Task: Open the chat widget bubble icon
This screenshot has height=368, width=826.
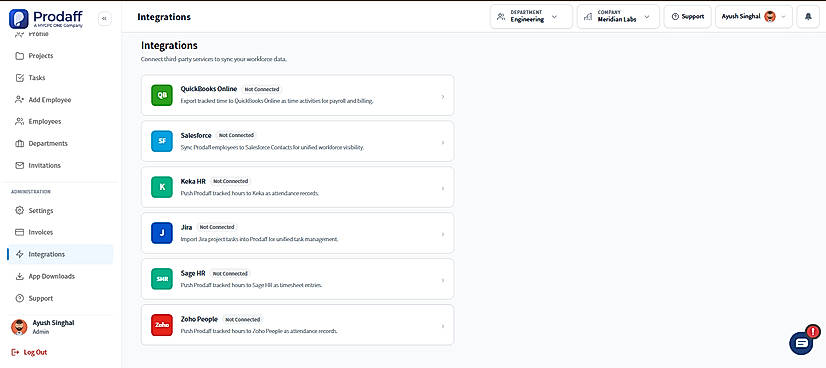Action: (802, 343)
